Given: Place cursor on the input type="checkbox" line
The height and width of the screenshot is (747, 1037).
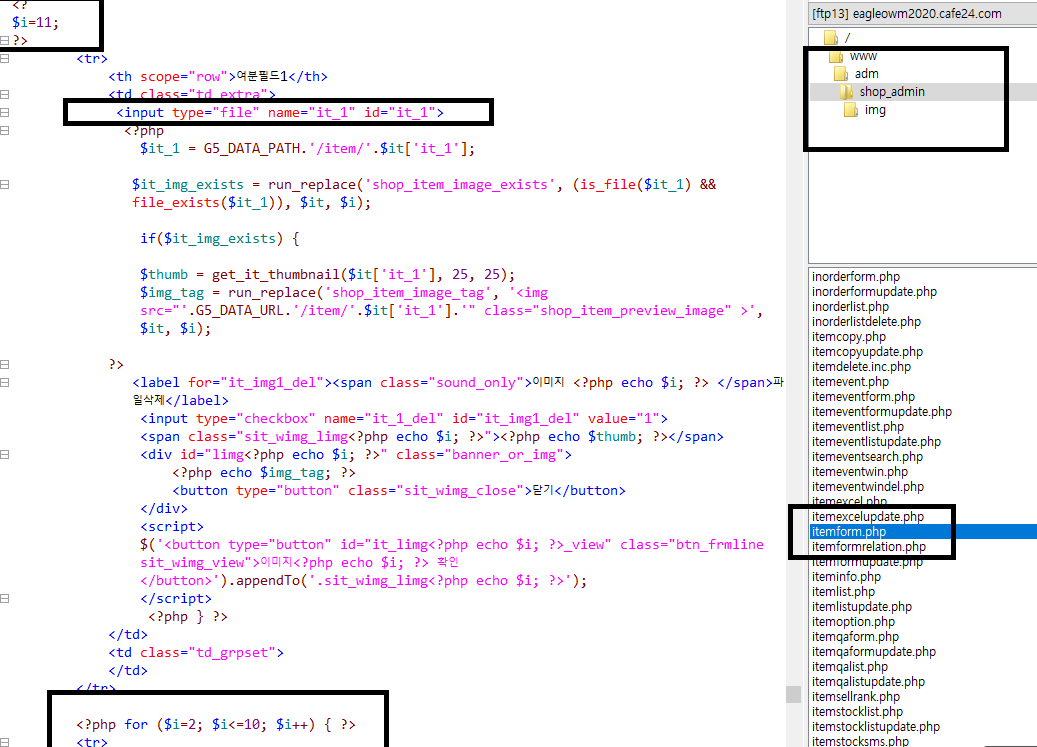Looking at the screenshot, I should [x=403, y=418].
